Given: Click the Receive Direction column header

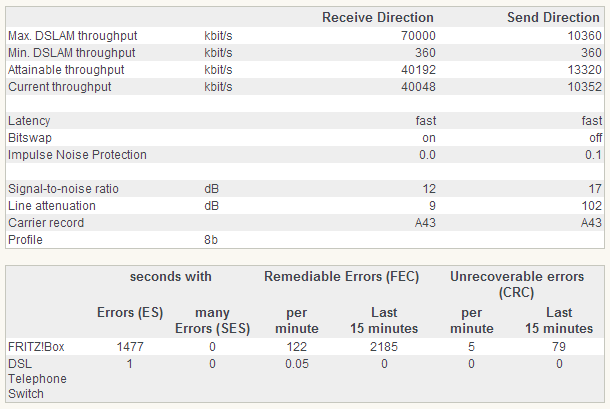Looking at the screenshot, I should point(377,17).
